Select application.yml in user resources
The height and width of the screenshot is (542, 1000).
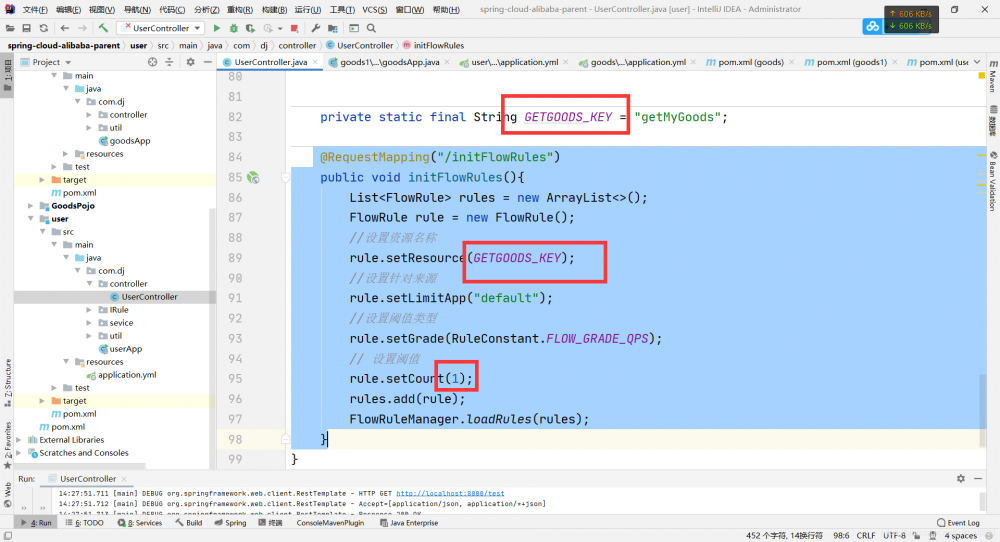click(126, 375)
